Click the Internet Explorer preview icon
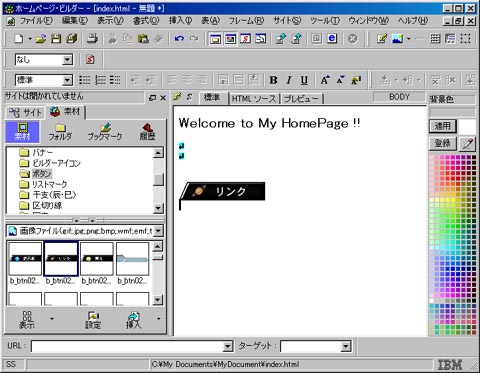Image resolution: width=480 pixels, height=373 pixels. [332, 39]
